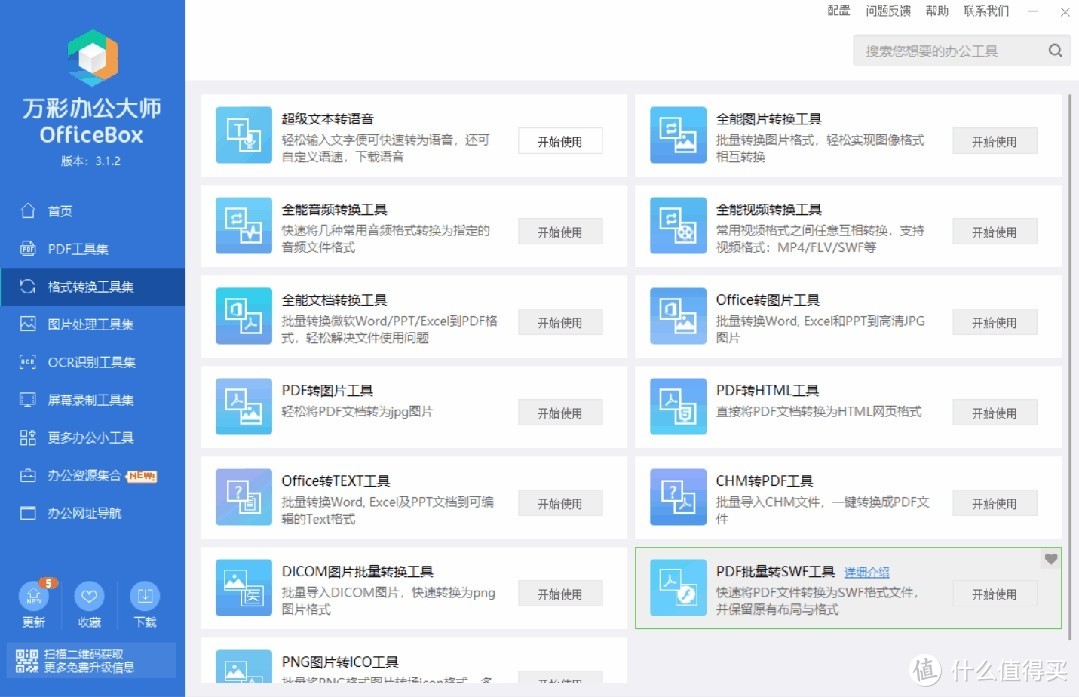The height and width of the screenshot is (697, 1079).
Task: Click the 全能视频转换工具 tool icon
Action: pyautogui.click(x=678, y=231)
